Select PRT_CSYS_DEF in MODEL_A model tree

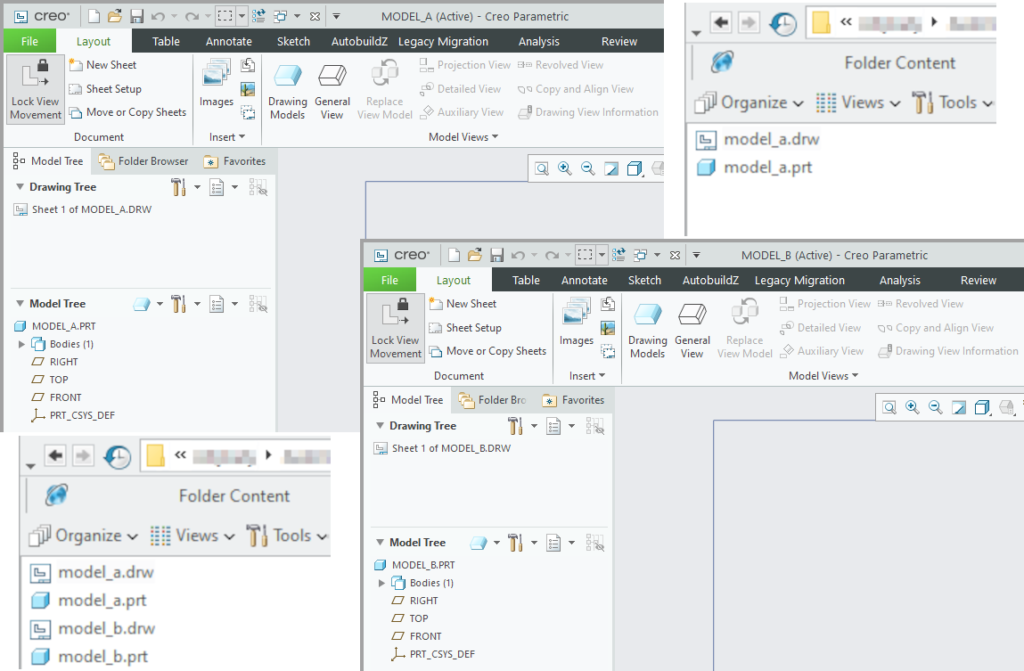[x=74, y=416]
